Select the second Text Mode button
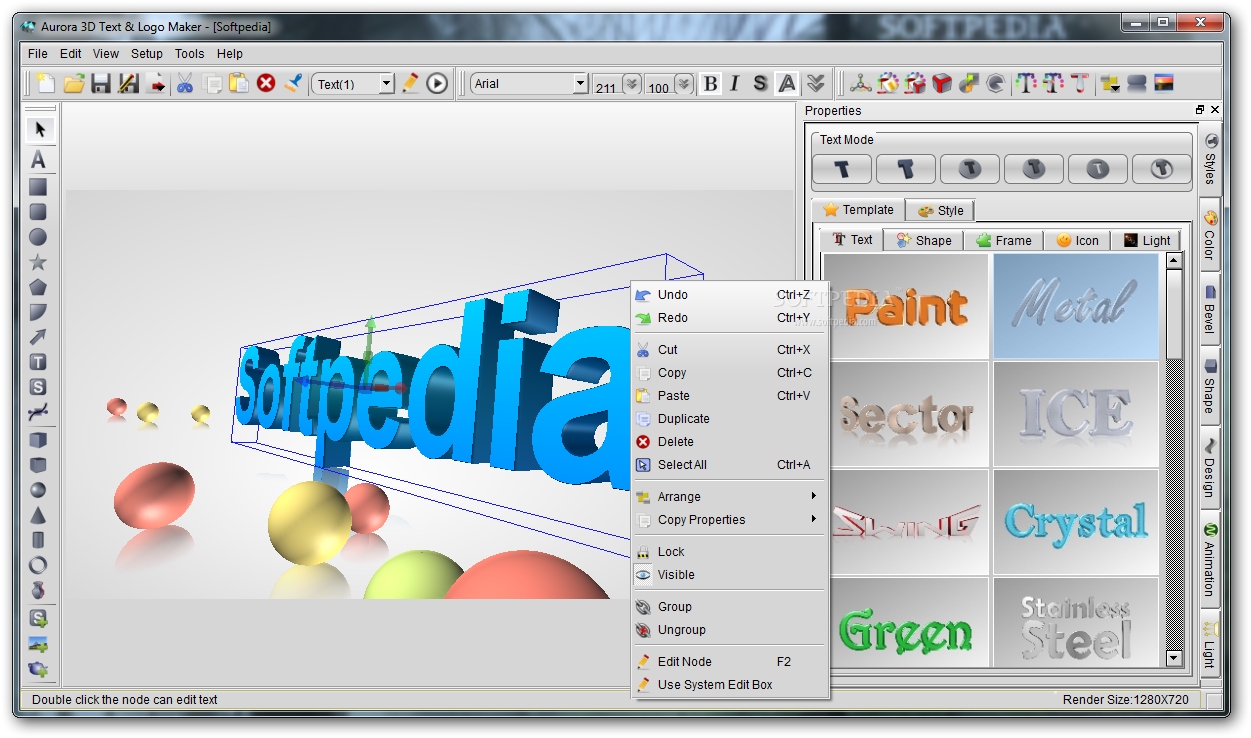The width and height of the screenshot is (1251, 738). [x=906, y=169]
